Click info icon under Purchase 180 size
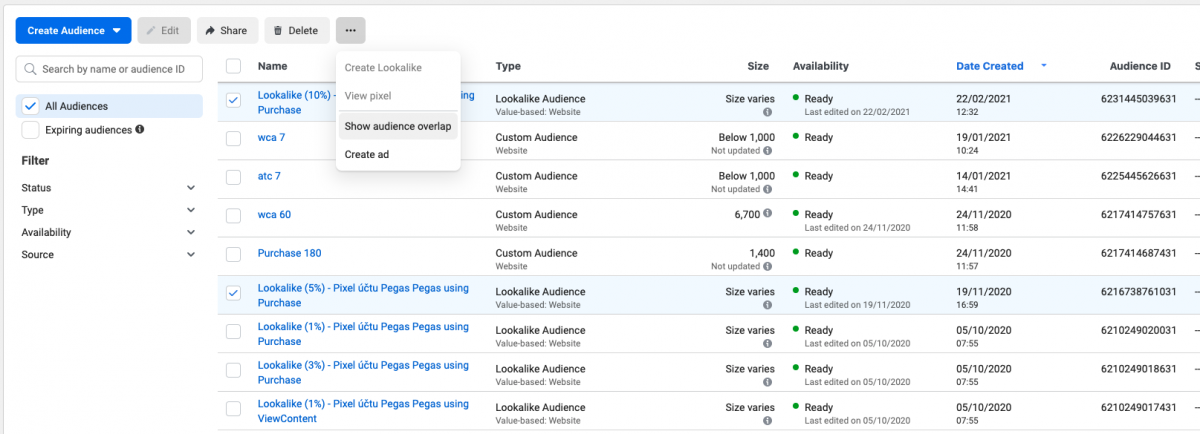Viewport: 1200px width, 434px height. [767, 267]
